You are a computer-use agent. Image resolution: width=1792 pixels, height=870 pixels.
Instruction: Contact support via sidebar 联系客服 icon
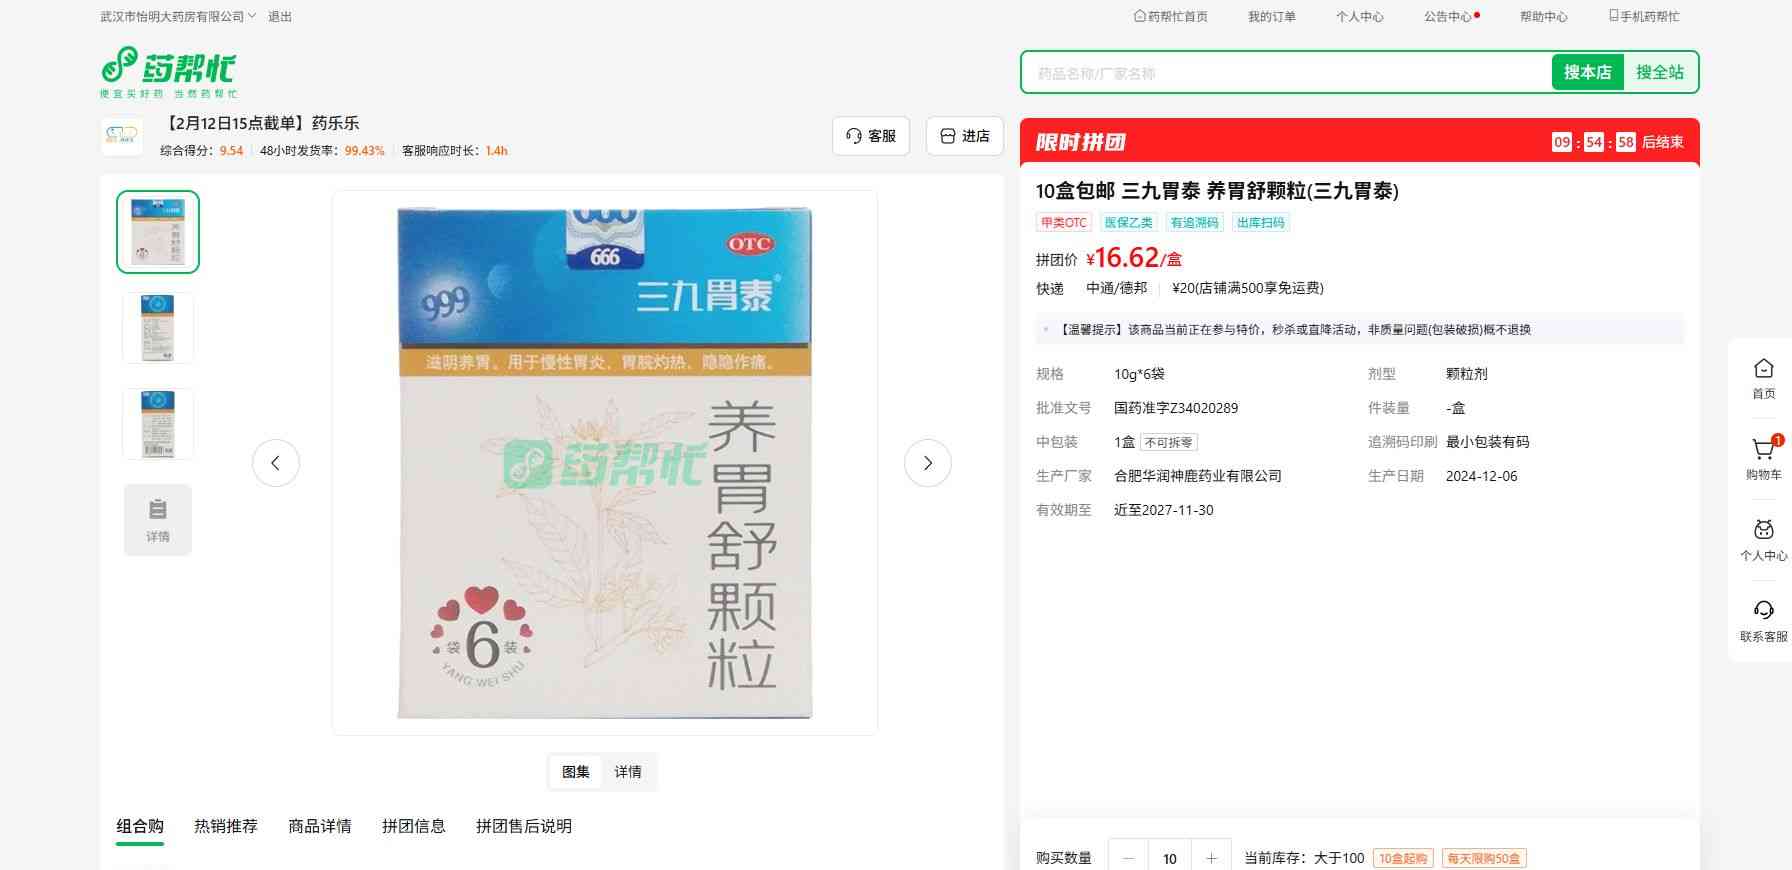coord(1763,619)
